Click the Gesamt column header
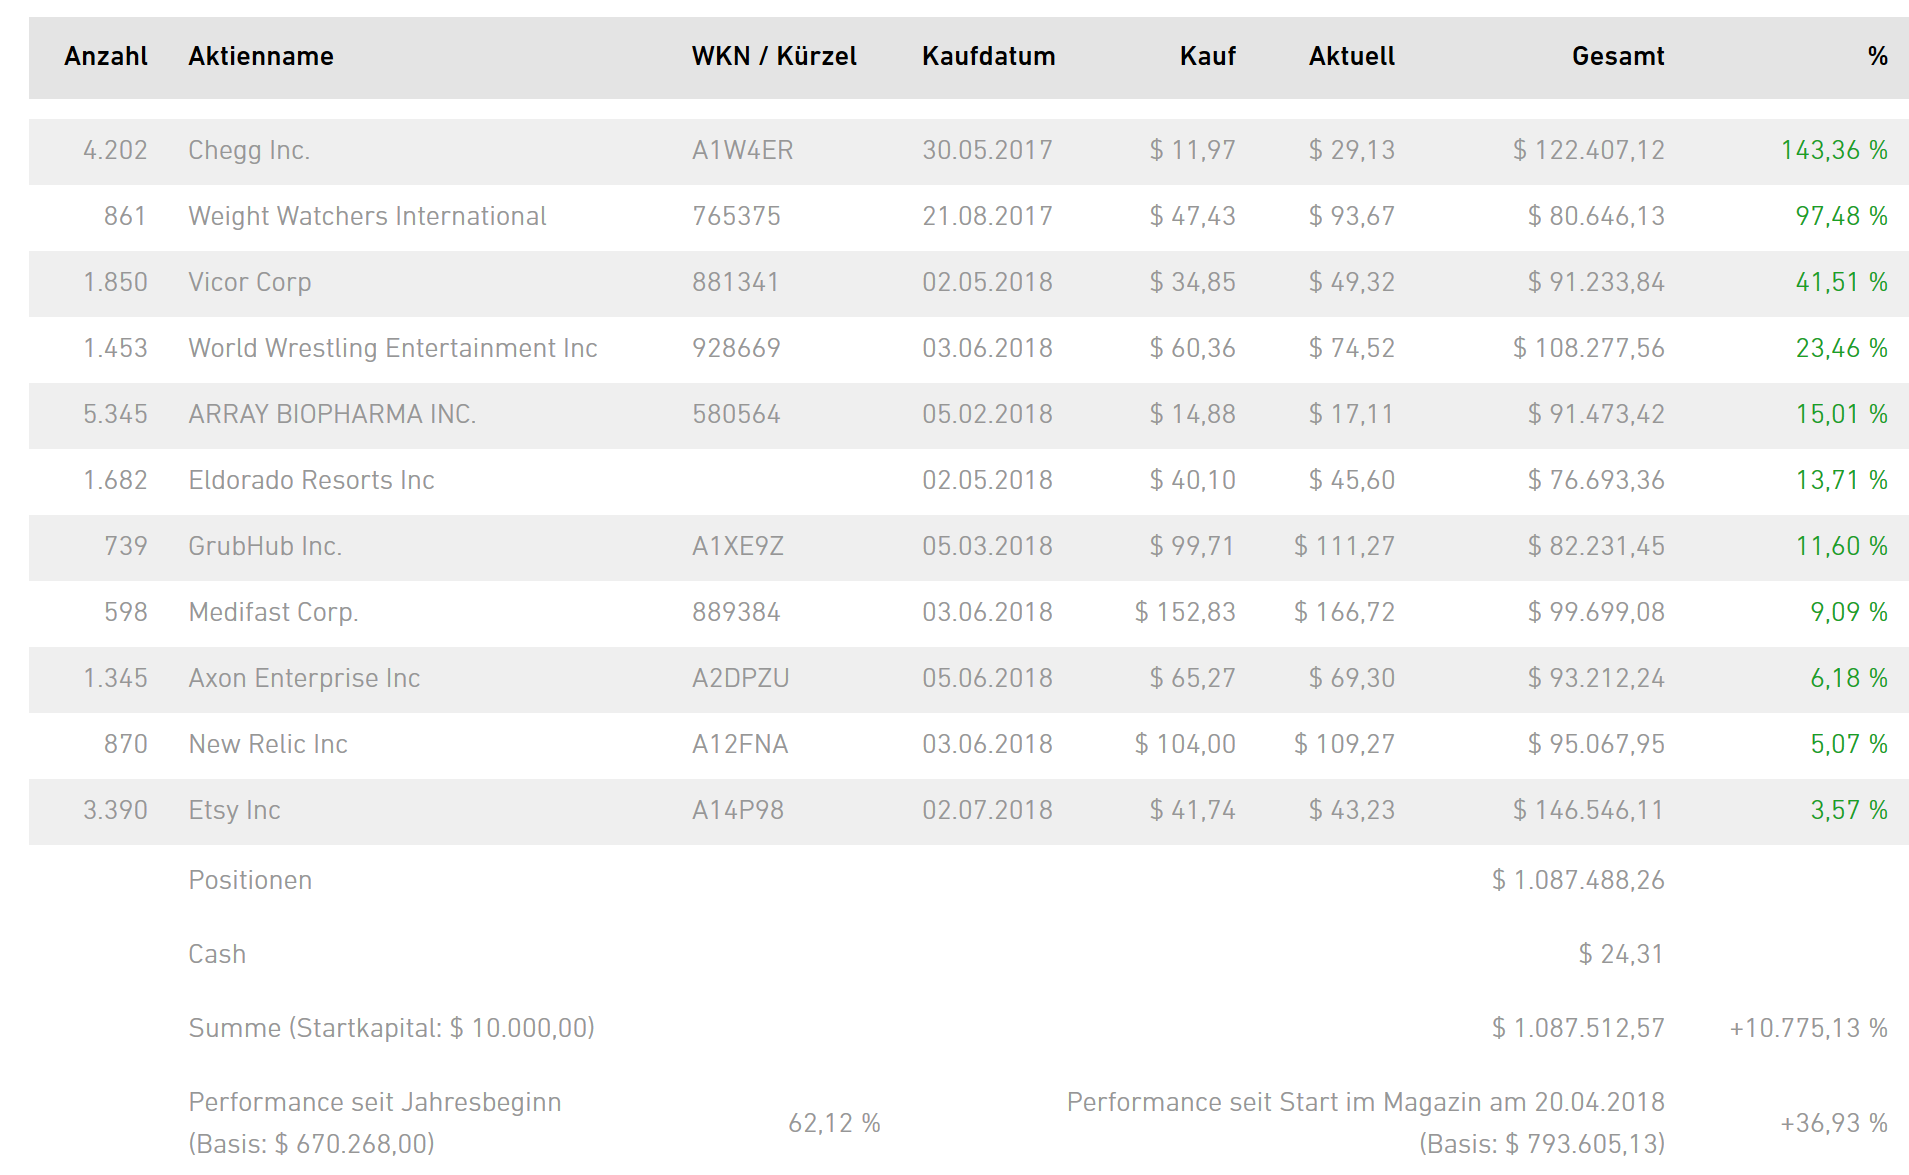 [x=1618, y=56]
